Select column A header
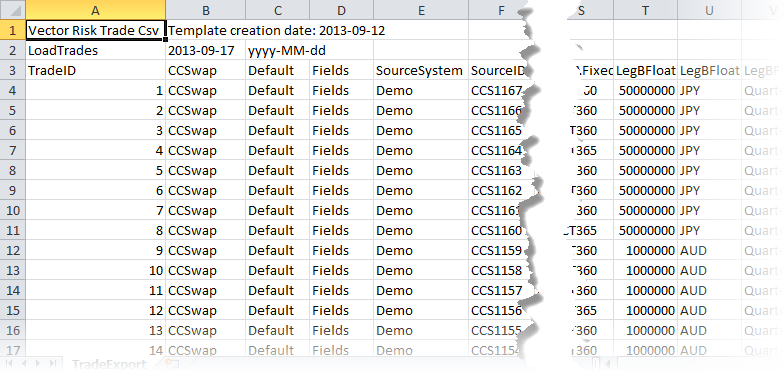The height and width of the screenshot is (372, 784). [x=96, y=10]
